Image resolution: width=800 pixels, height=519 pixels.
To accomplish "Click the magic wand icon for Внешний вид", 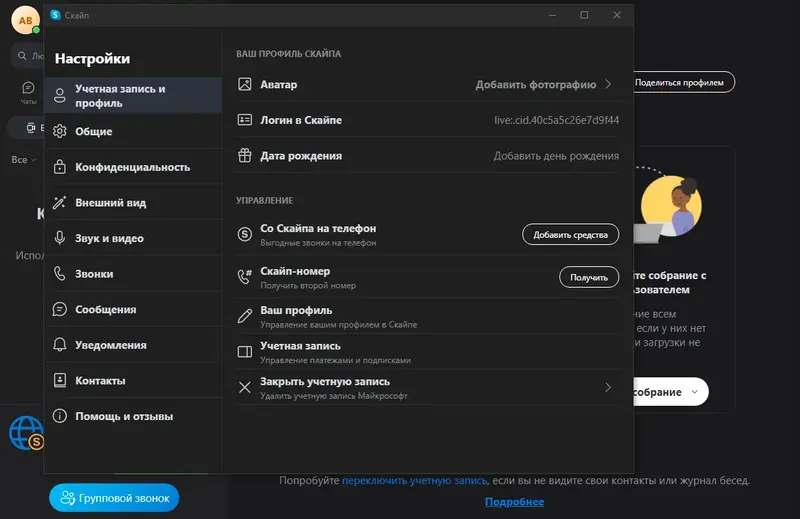I will coord(60,203).
